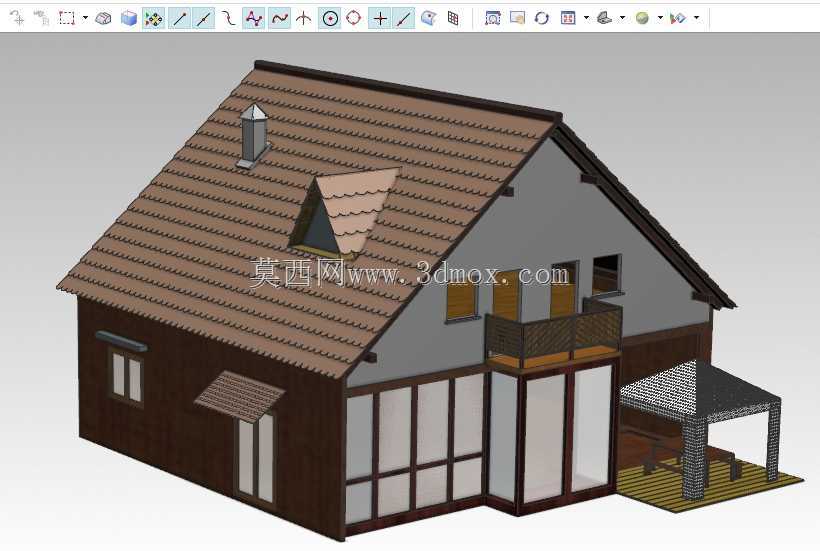Select the triangular dormer window on roof
The image size is (820, 551).
[343, 213]
